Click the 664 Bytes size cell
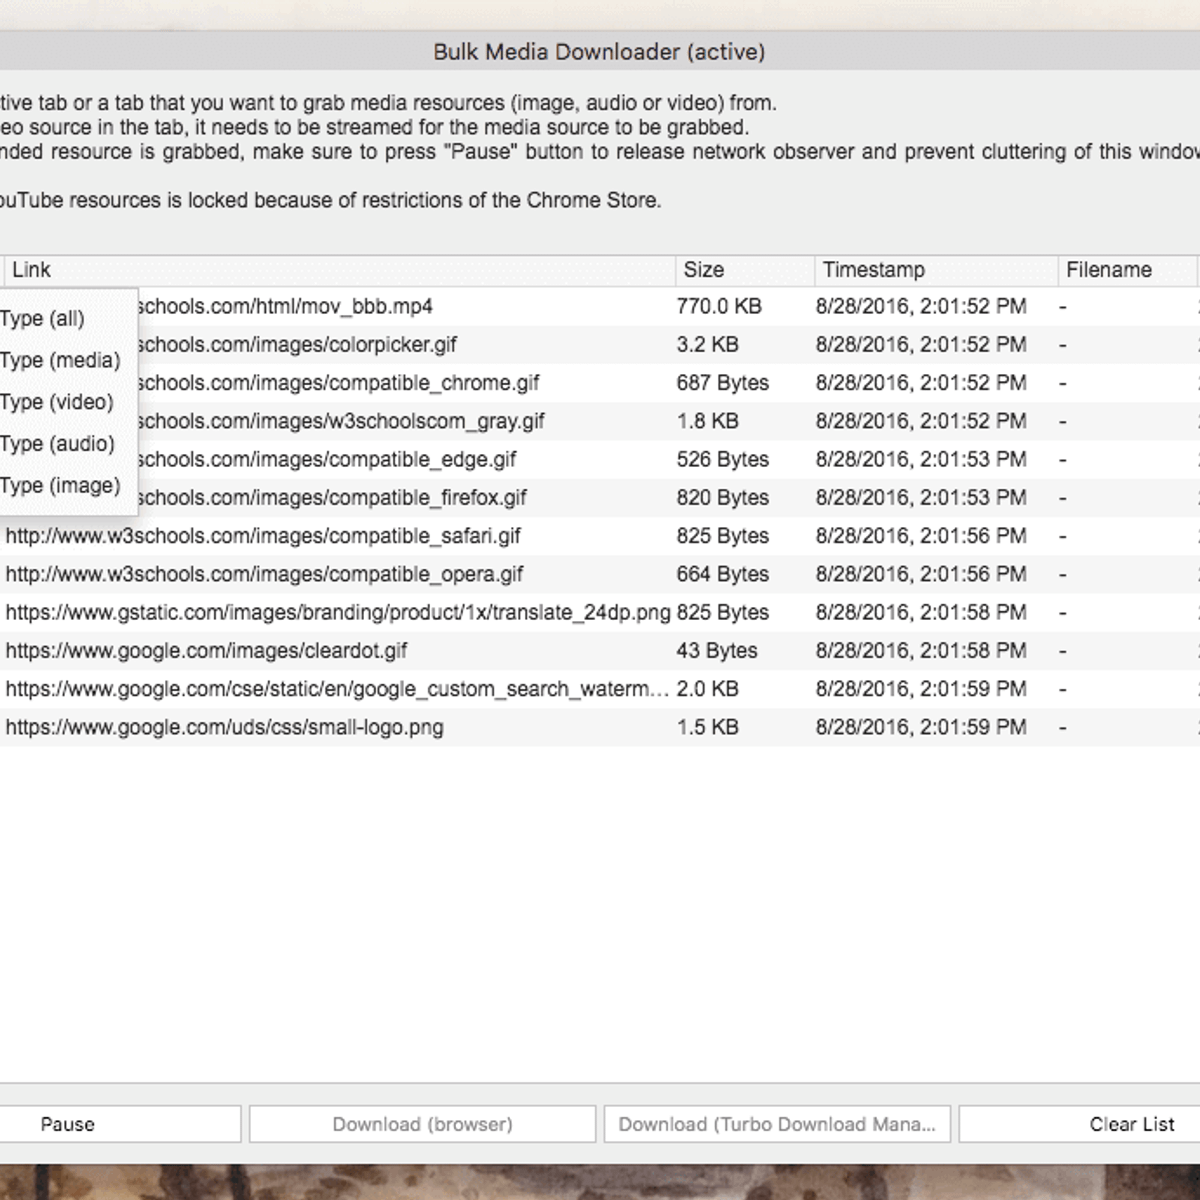 click(x=723, y=574)
